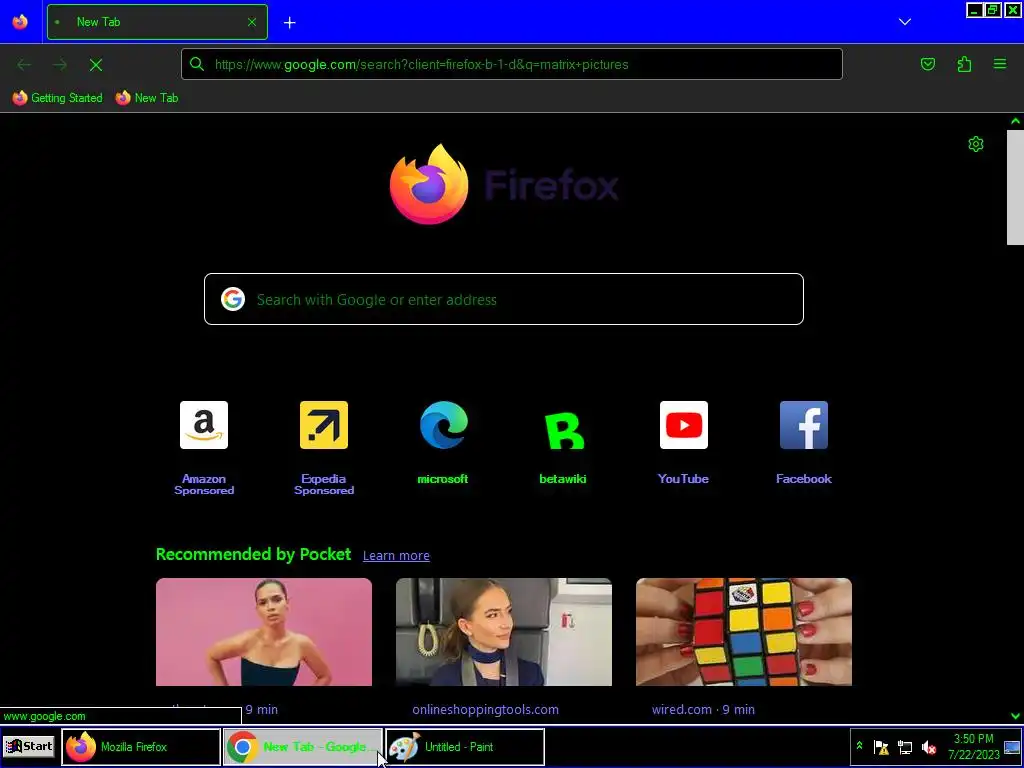Click the Firefox logo on the page
Image resolution: width=1024 pixels, height=768 pixels.
[429, 185]
